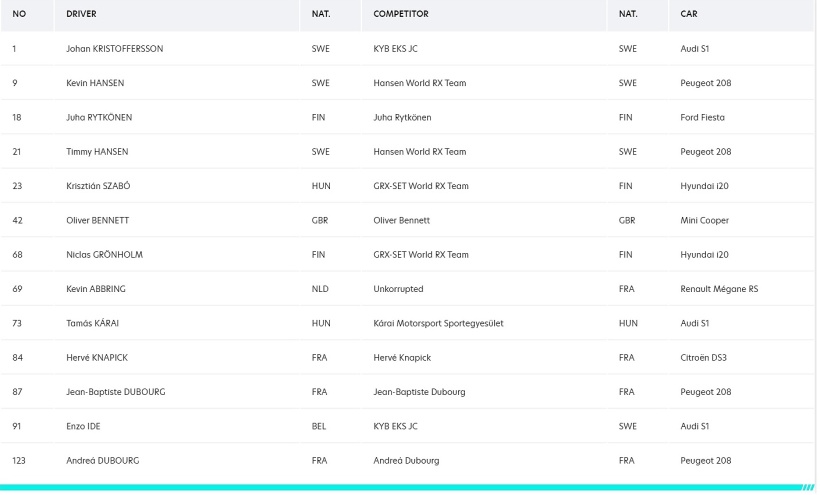Select Niclas GRÖNHOLM driver

104,255
